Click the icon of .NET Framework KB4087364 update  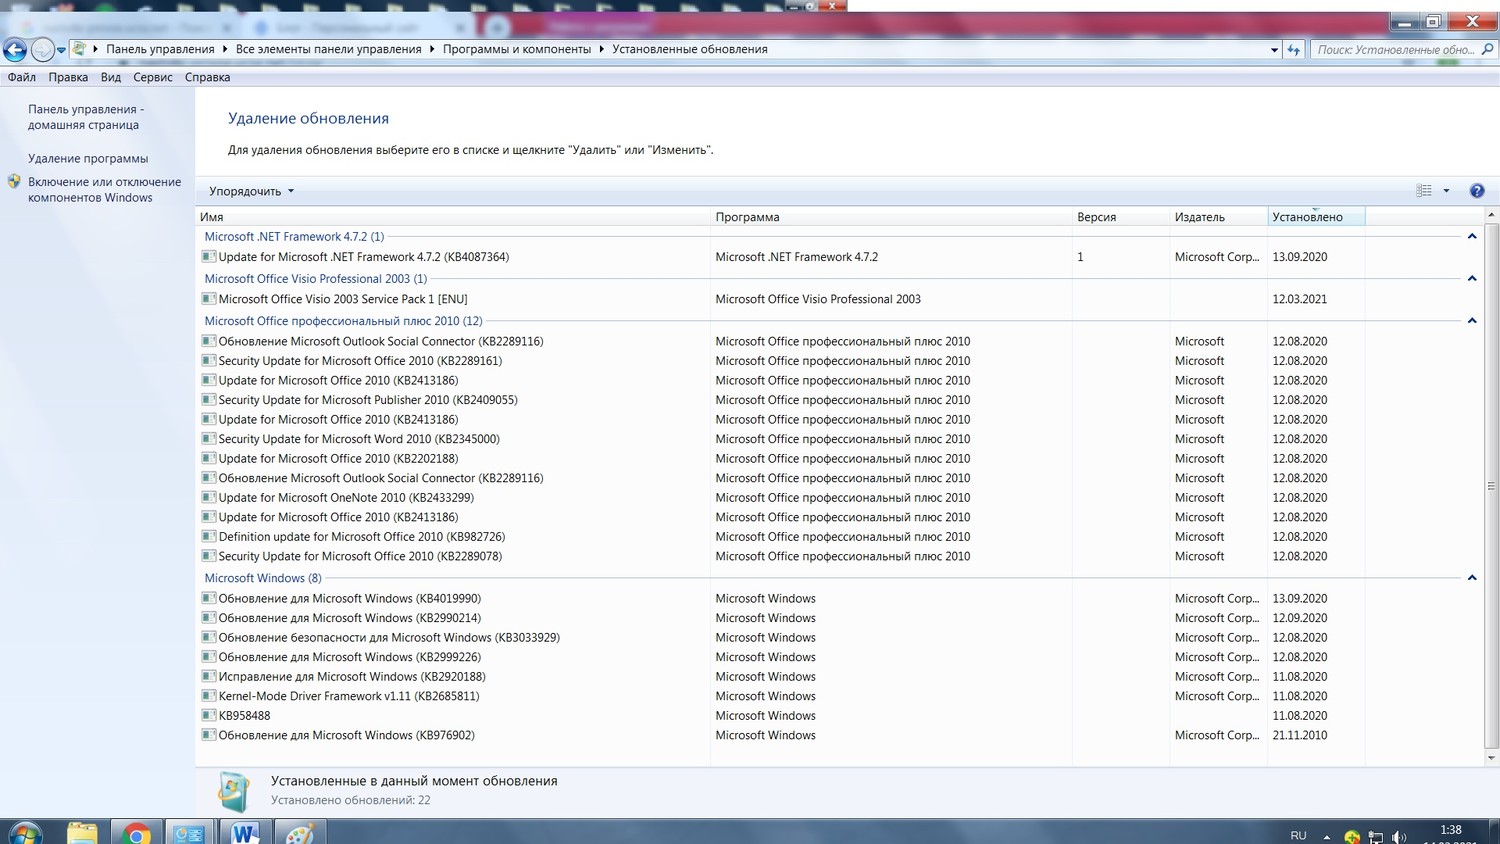click(x=209, y=257)
